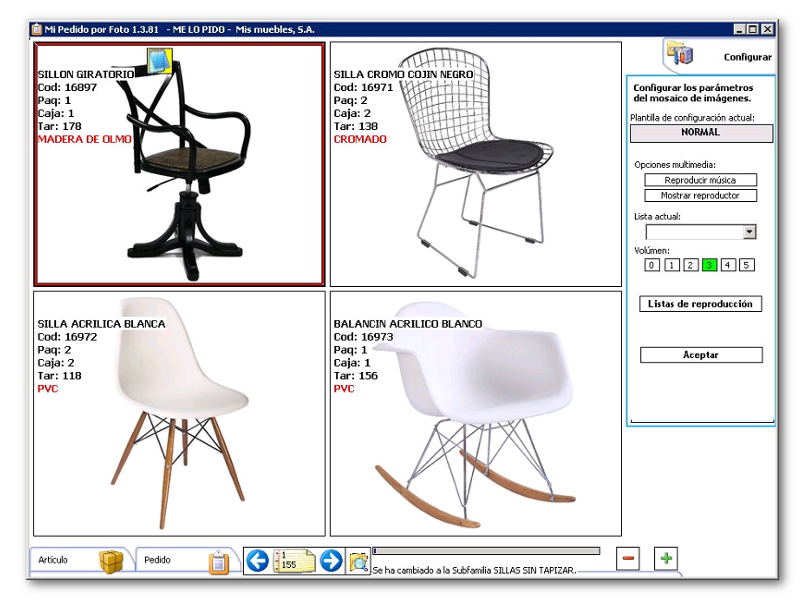The image size is (800, 600).
Task: Minimize the Mi Pedido por Foto window
Action: [740, 29]
